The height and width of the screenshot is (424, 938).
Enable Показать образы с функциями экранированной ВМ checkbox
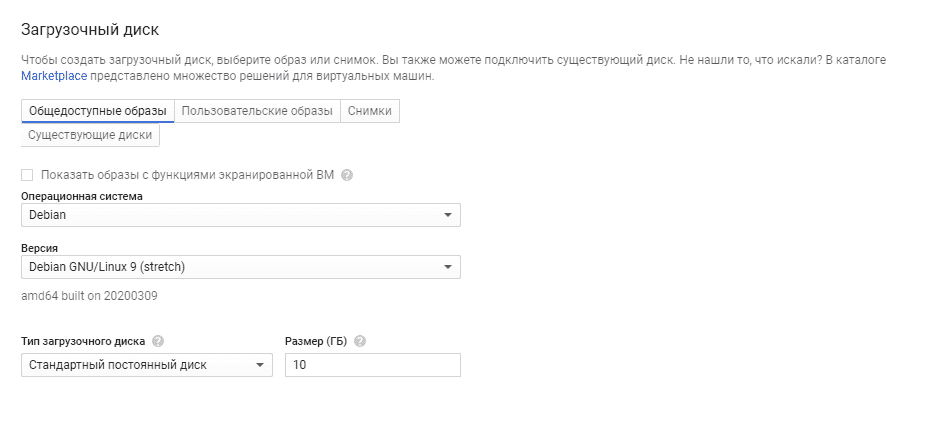(x=27, y=175)
